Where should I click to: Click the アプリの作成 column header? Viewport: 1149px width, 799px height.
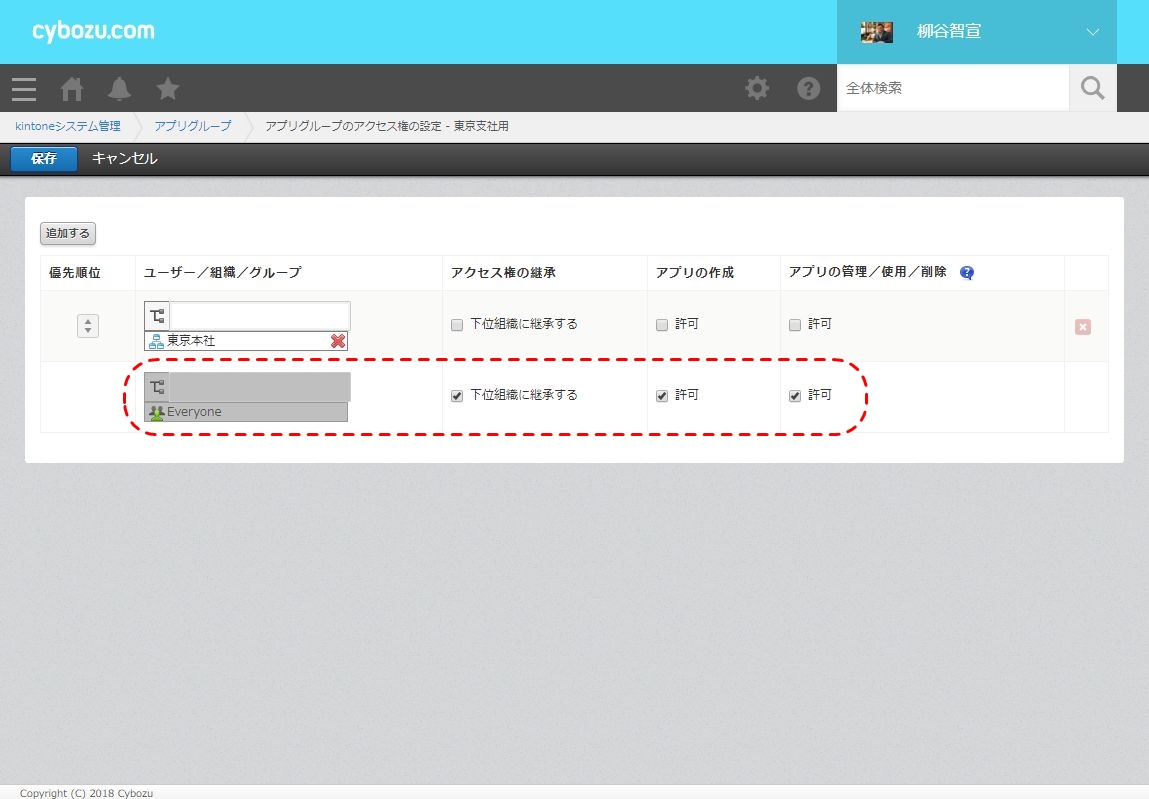(695, 273)
